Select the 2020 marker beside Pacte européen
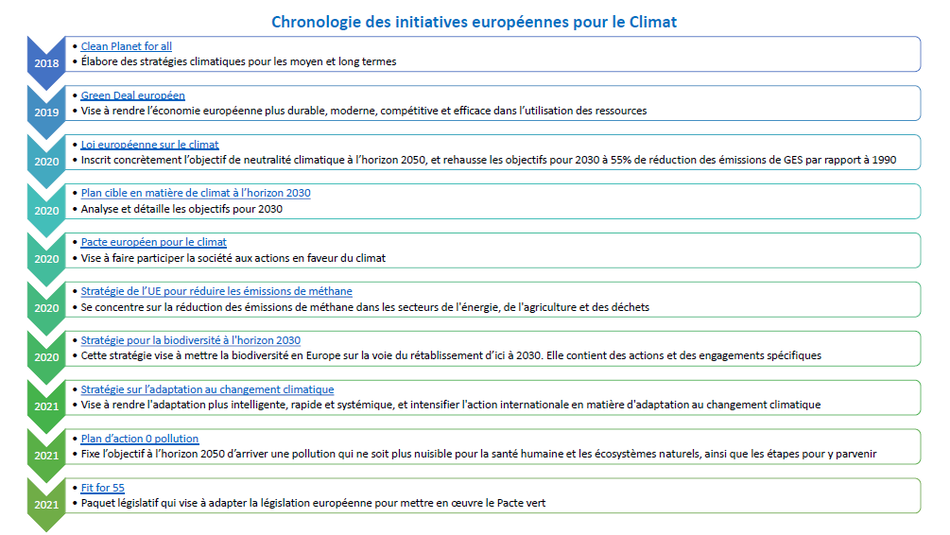The image size is (950, 535). tap(46, 259)
